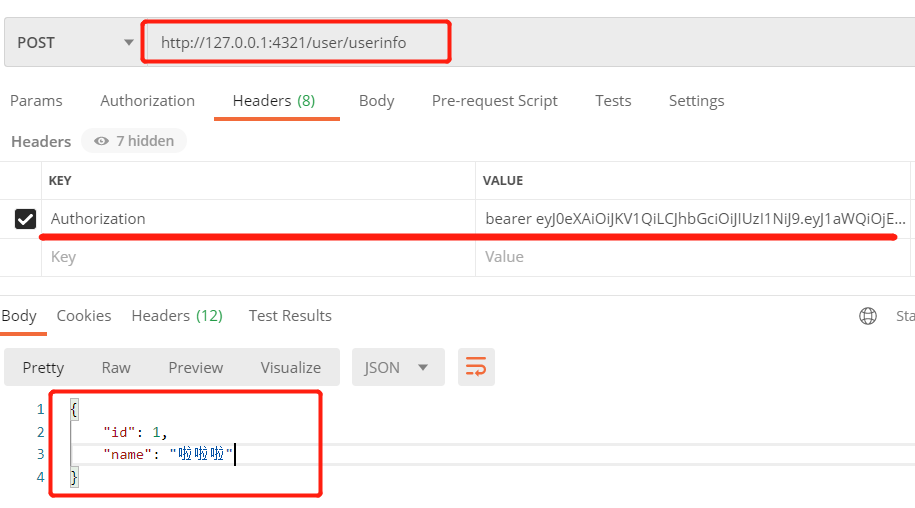Show the response Cookies tab
915x508 pixels.
[x=84, y=316]
